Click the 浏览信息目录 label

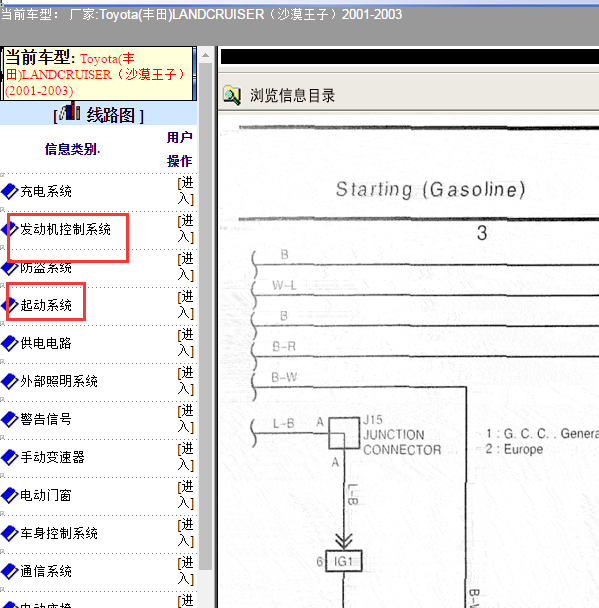(x=292, y=96)
